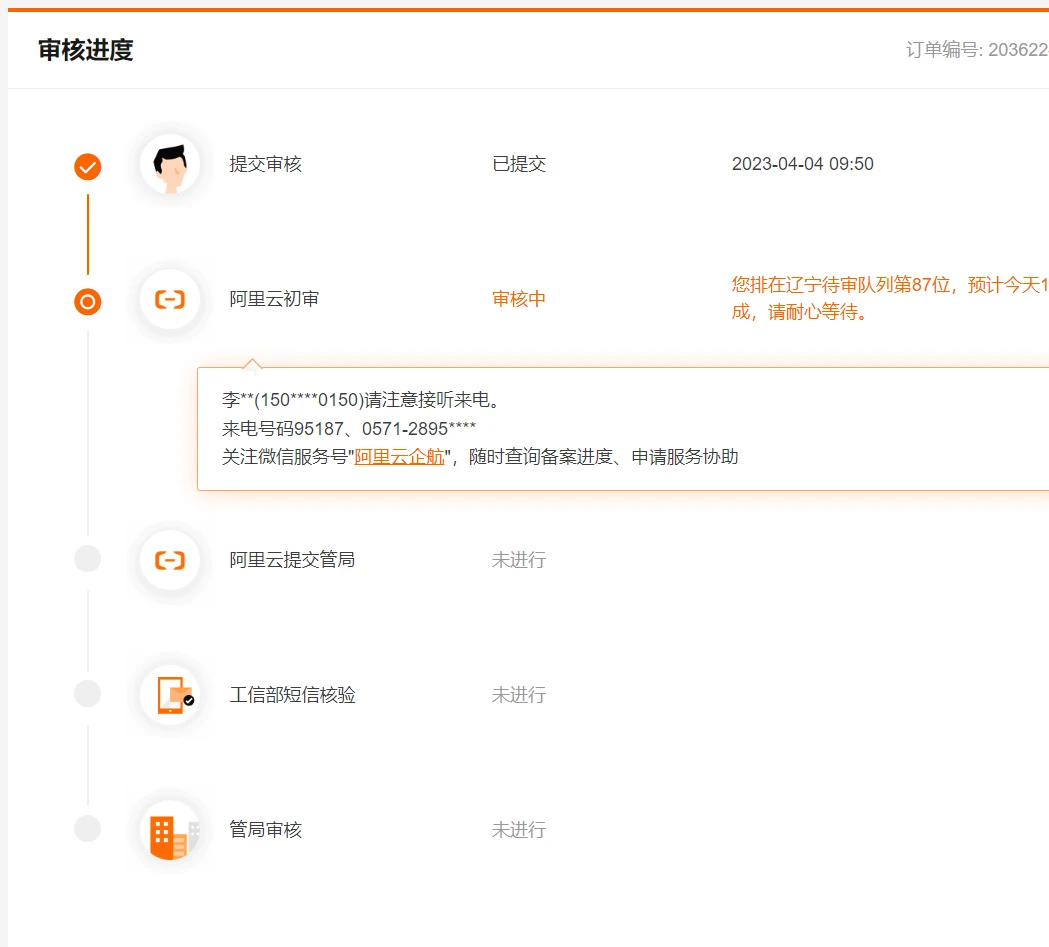Click the building icon for 管局审核
Screen dimensions: 1049x947
(170, 830)
